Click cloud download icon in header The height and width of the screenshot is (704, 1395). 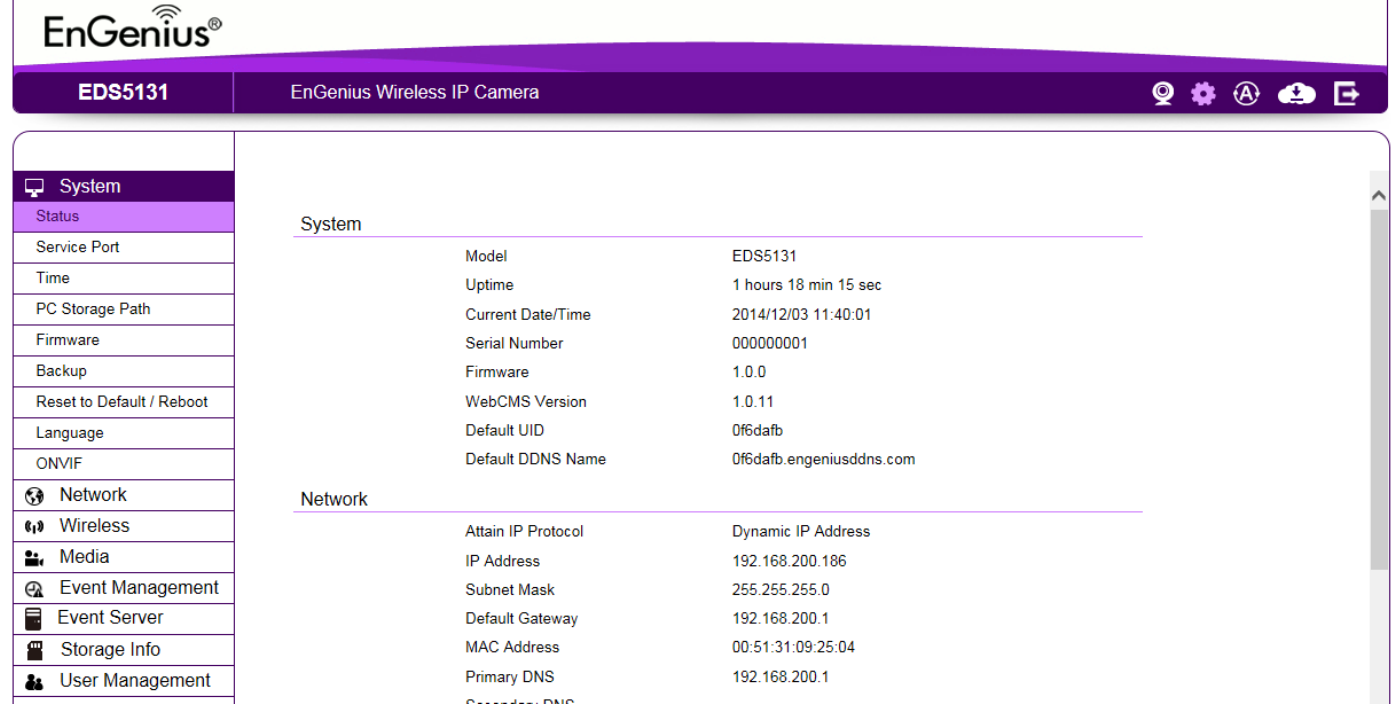[1296, 93]
